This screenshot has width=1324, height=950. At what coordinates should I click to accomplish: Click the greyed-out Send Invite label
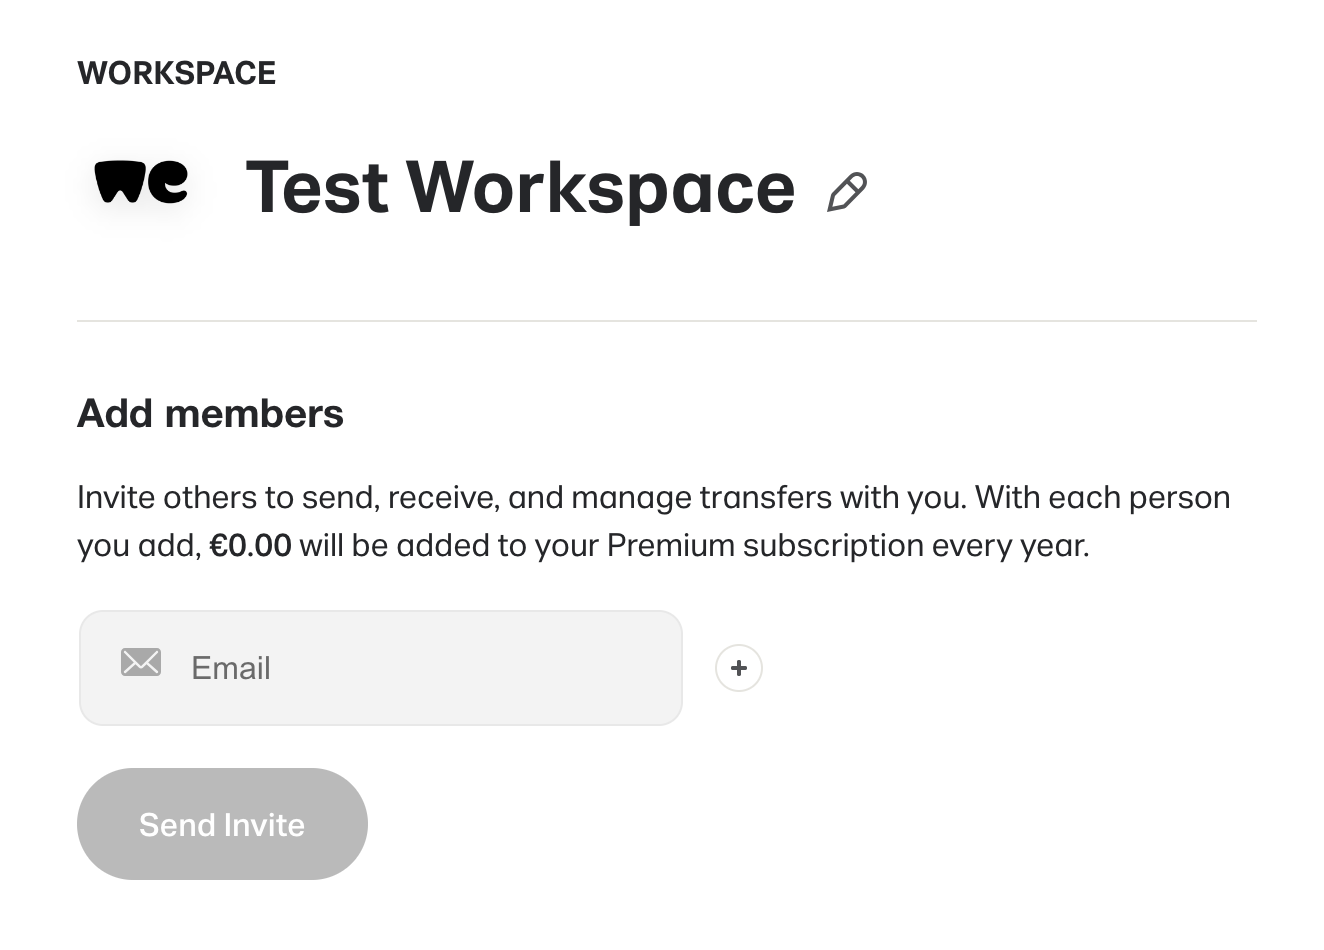pos(222,825)
